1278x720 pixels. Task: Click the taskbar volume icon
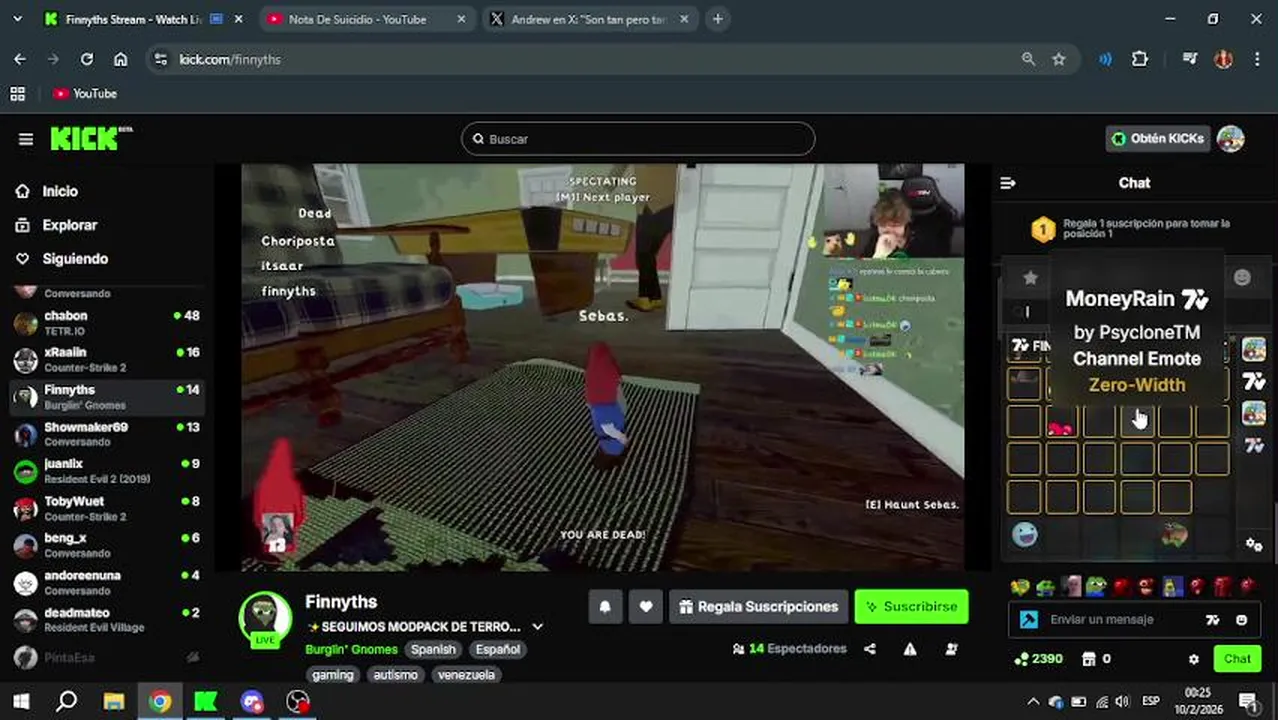click(1122, 701)
